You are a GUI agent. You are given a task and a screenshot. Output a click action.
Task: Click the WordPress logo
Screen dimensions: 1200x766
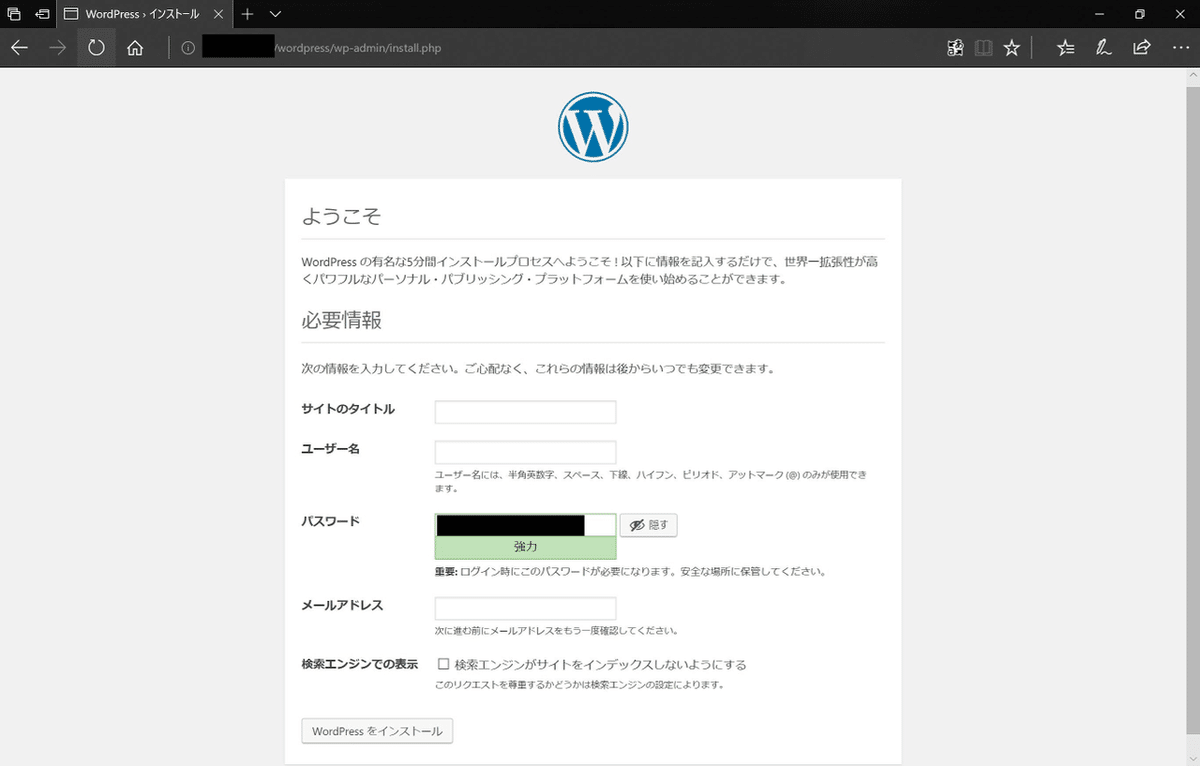tap(593, 127)
